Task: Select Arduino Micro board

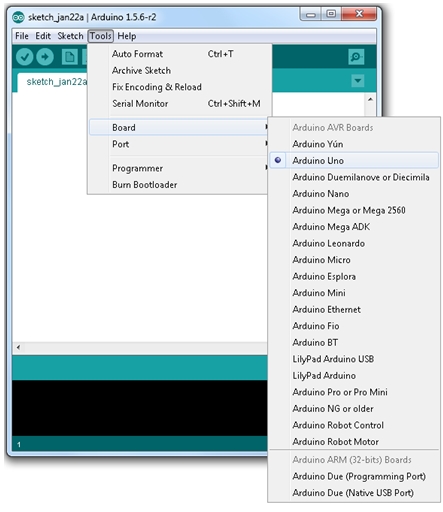Action: pos(354,260)
